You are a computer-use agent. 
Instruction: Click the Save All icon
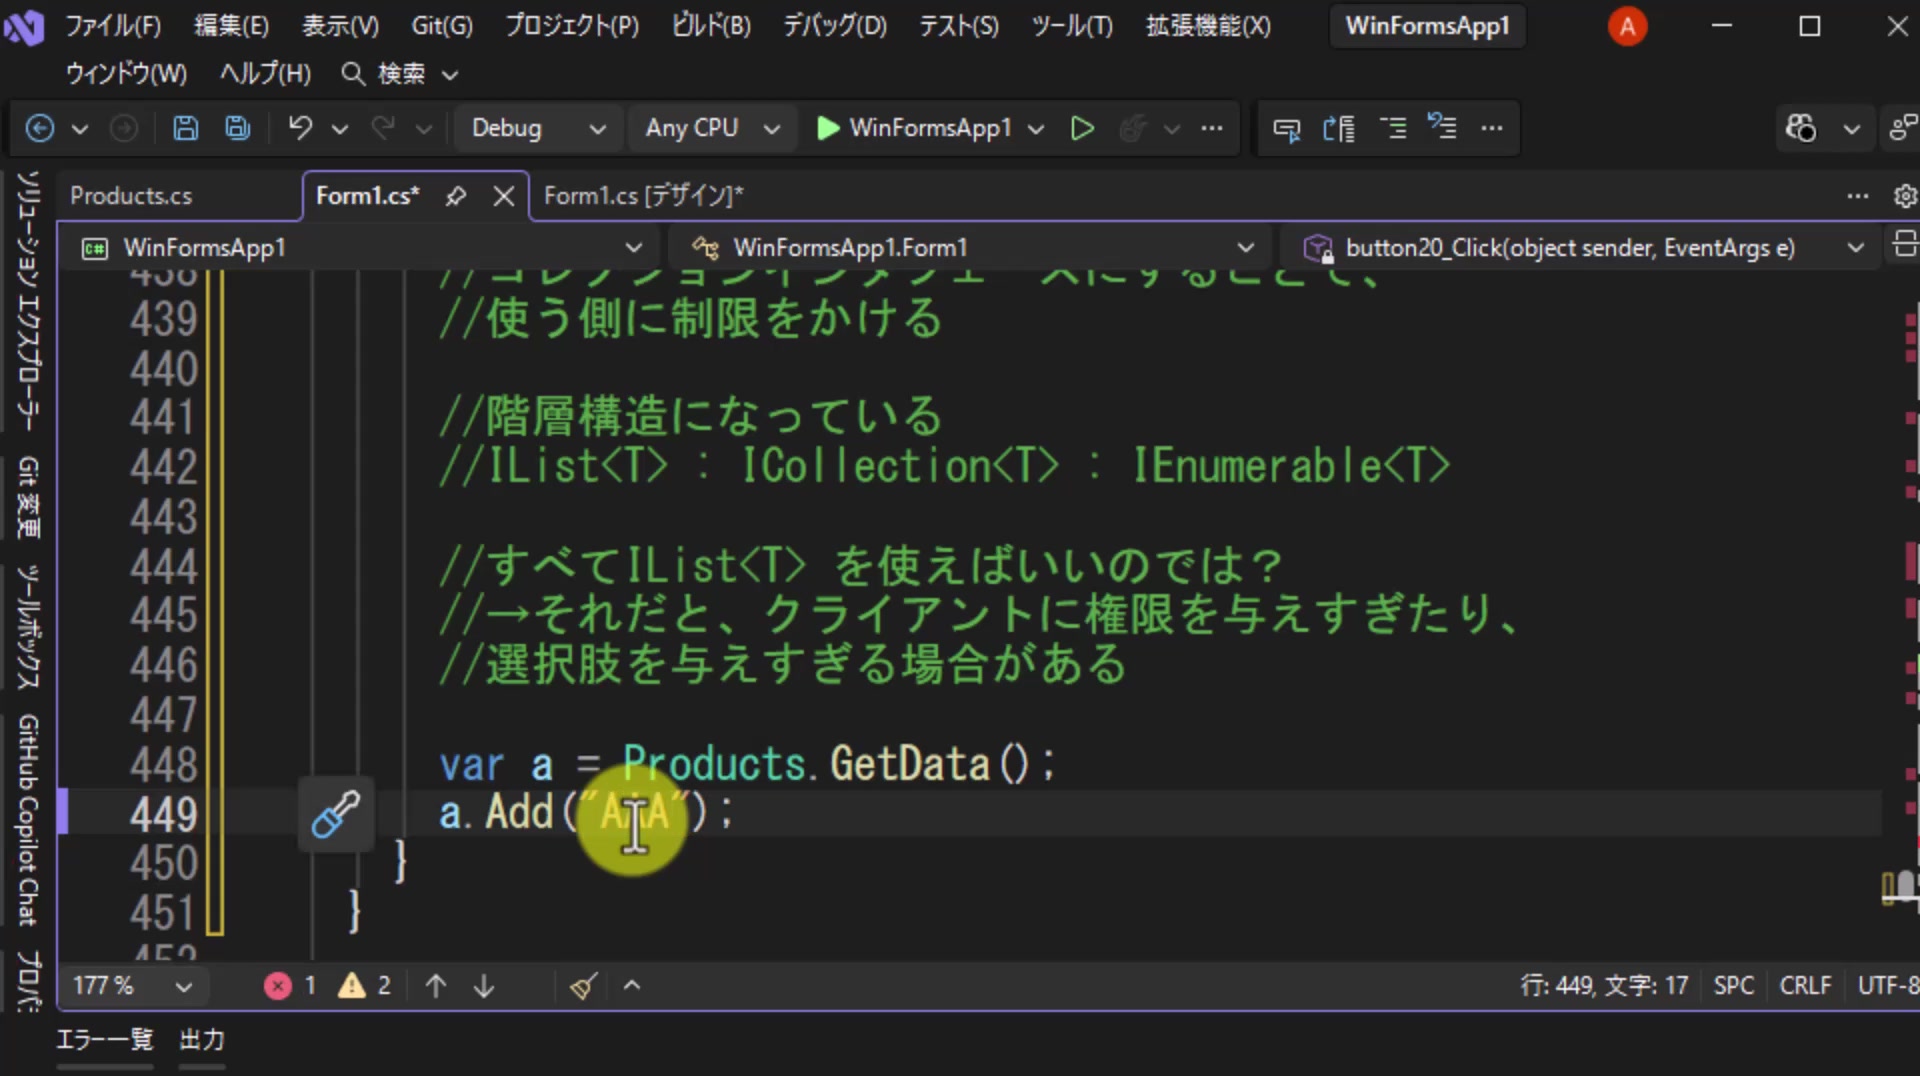[x=238, y=128]
